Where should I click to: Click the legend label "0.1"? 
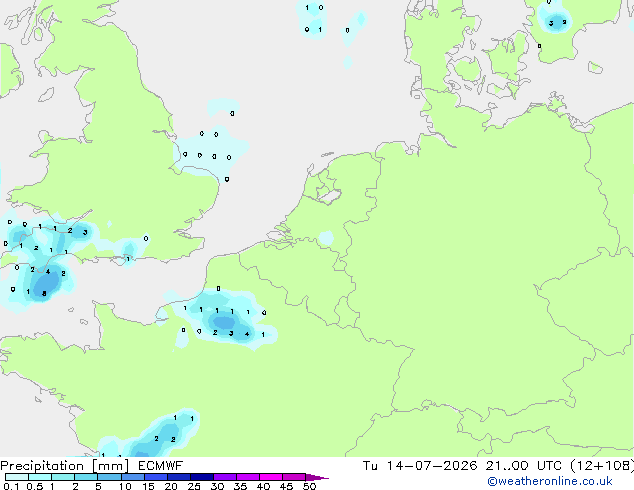[11, 486]
